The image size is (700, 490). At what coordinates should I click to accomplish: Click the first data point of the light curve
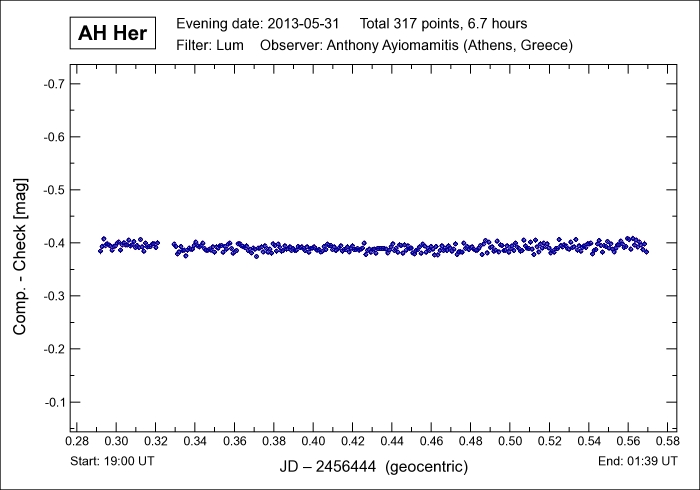pyautogui.click(x=100, y=250)
